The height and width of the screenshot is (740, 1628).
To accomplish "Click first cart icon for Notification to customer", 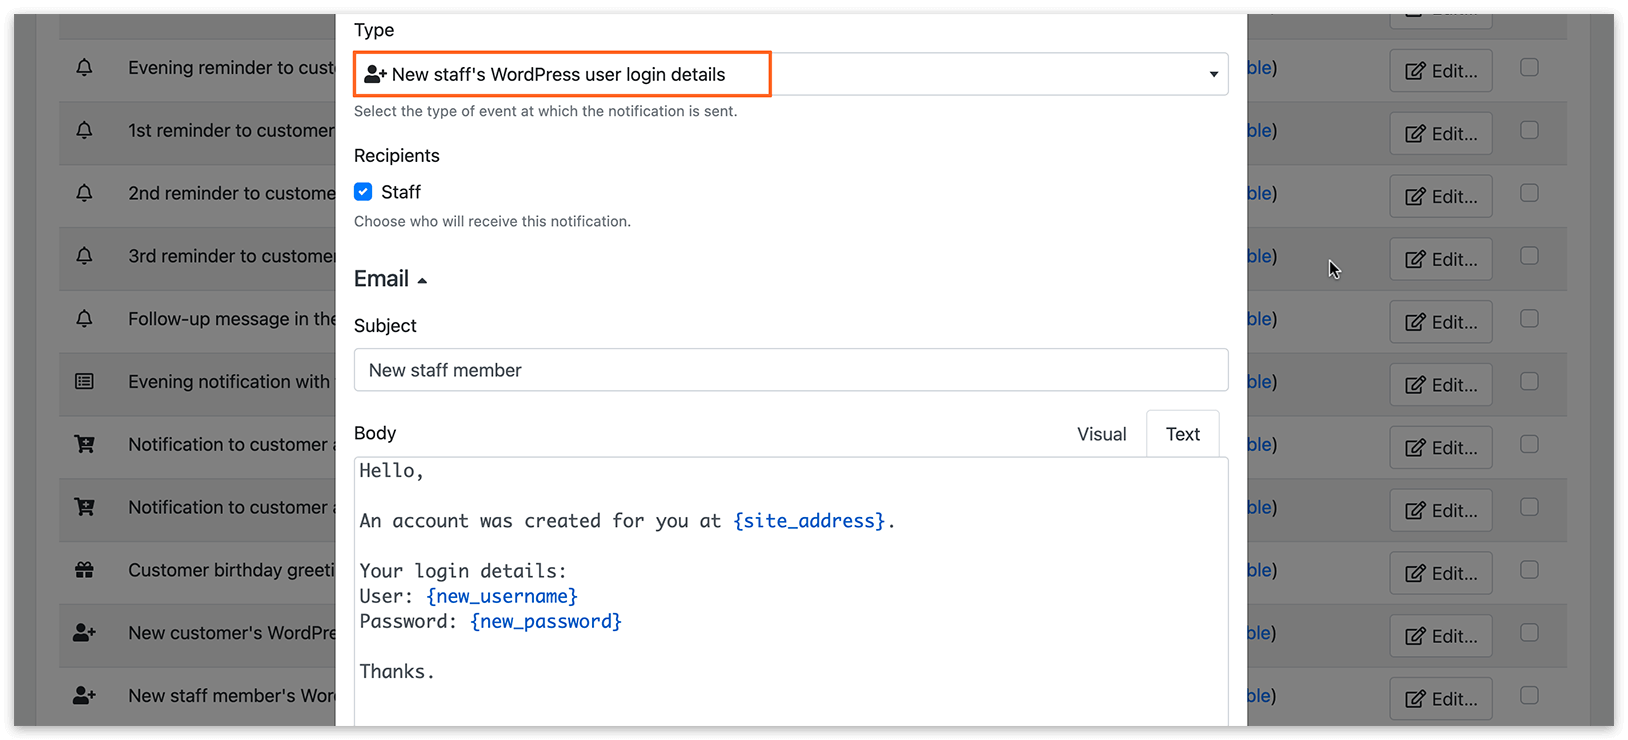I will (x=85, y=444).
